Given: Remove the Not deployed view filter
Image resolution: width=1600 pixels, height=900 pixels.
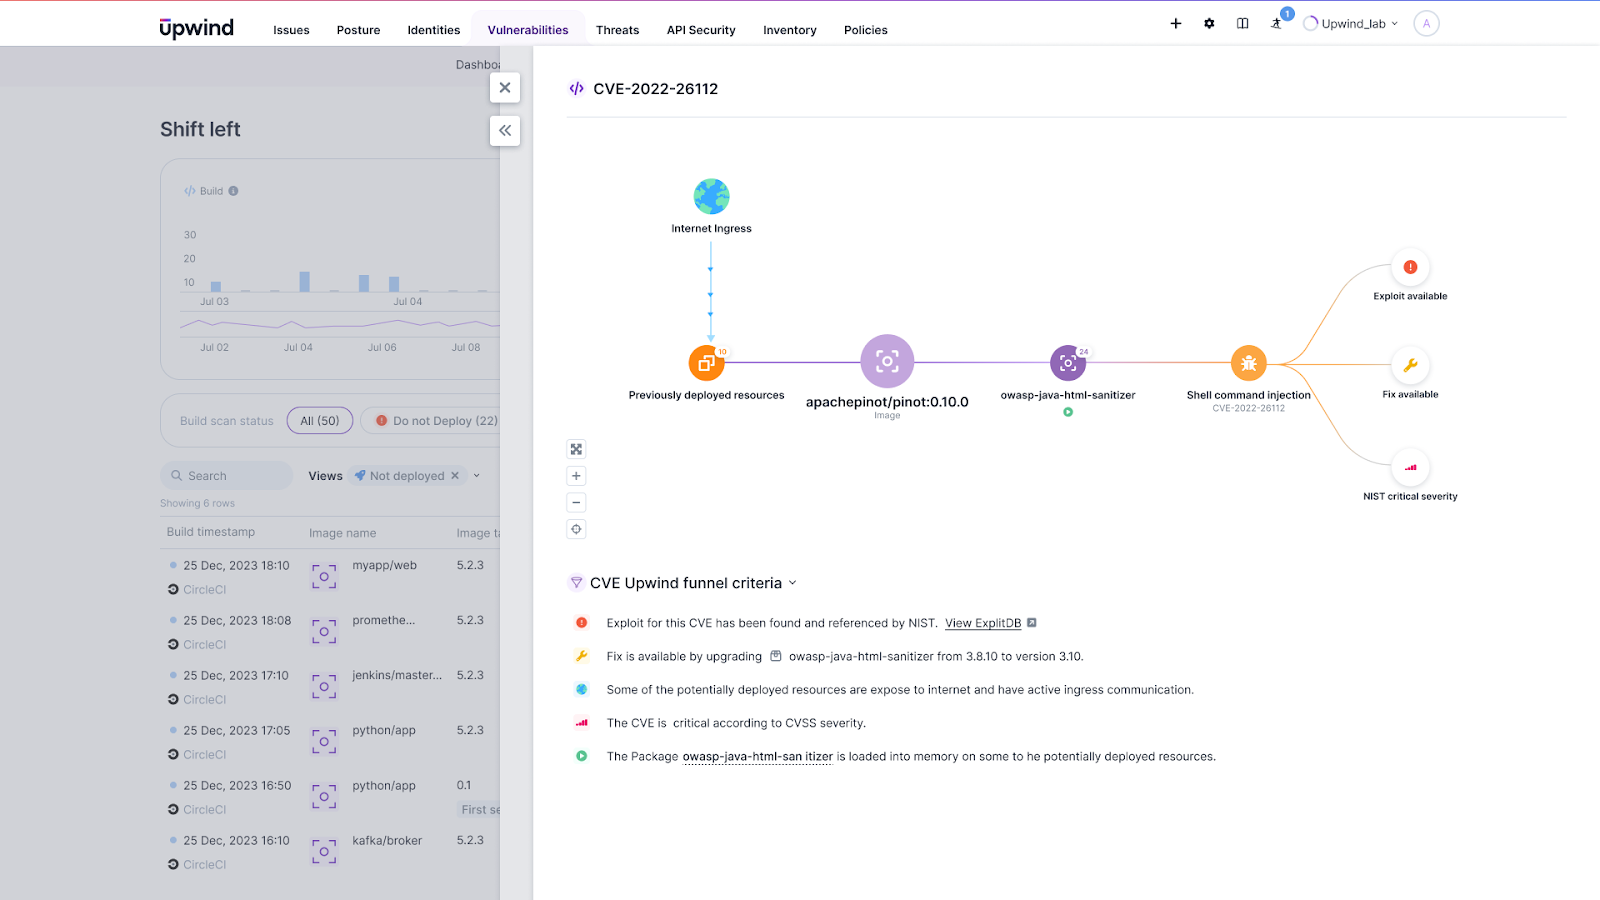Looking at the screenshot, I should [x=455, y=476].
